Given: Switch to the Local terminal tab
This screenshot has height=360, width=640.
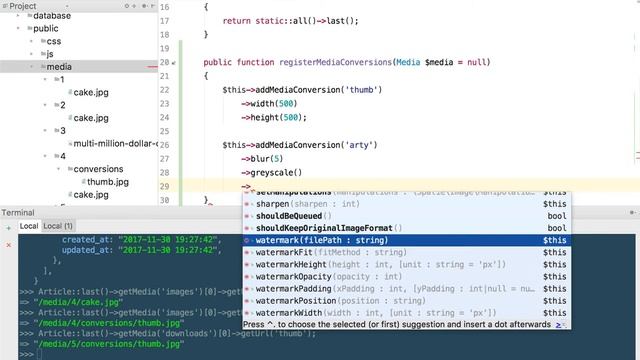Looking at the screenshot, I should pyautogui.click(x=29, y=226).
